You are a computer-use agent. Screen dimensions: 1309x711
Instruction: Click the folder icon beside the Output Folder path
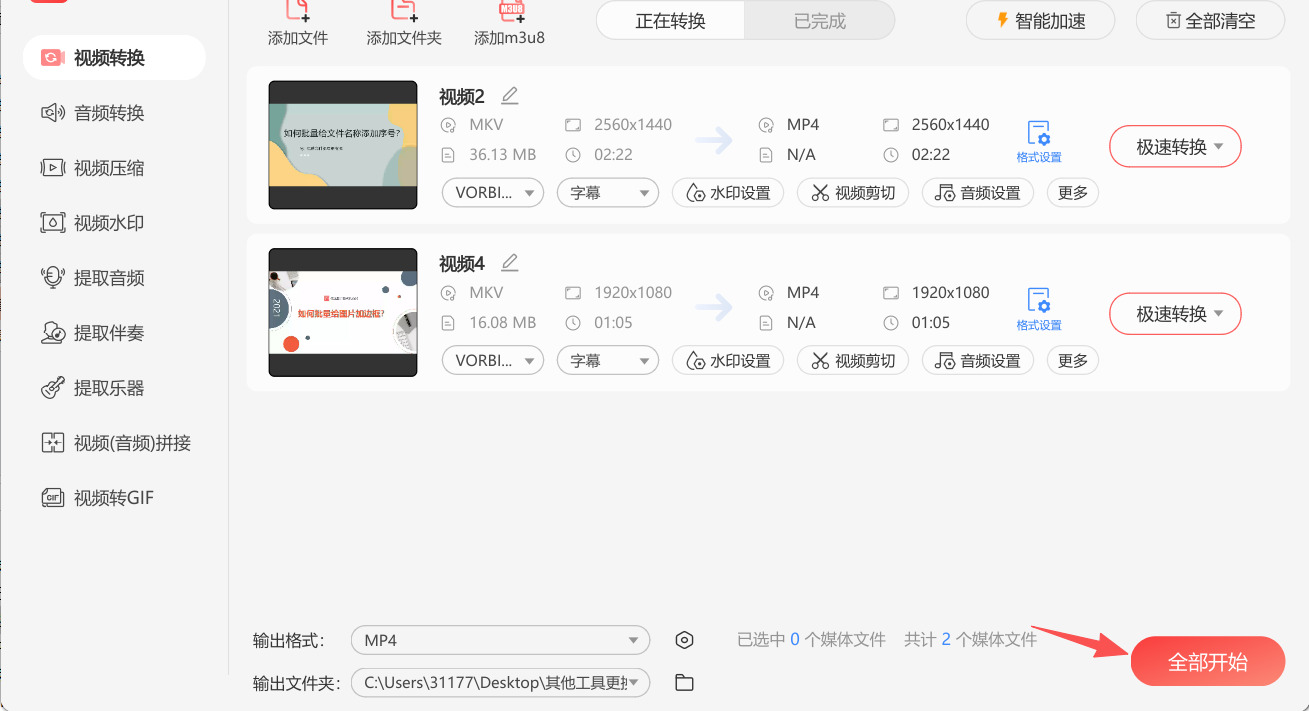click(x=684, y=683)
